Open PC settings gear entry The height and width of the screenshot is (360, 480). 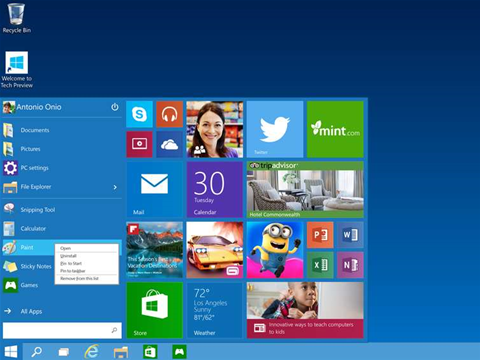[62, 168]
